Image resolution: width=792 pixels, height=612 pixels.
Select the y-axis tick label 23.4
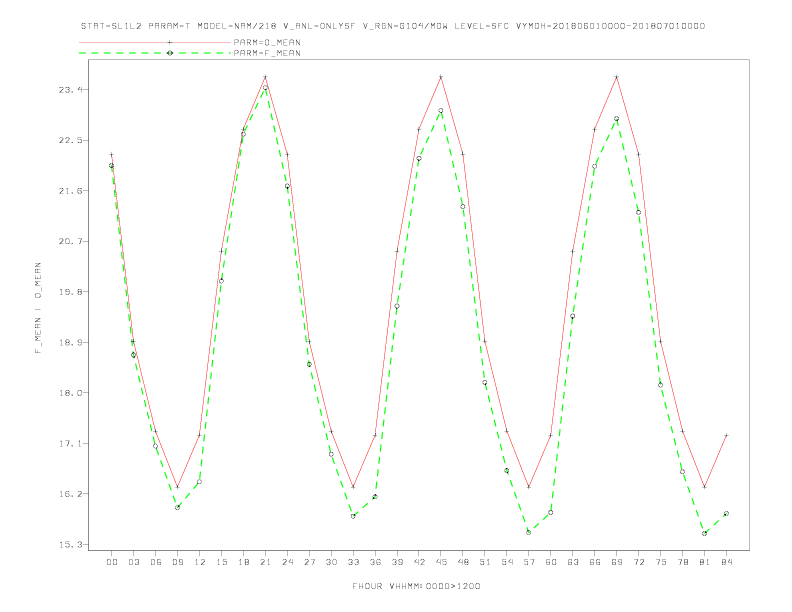click(70, 90)
